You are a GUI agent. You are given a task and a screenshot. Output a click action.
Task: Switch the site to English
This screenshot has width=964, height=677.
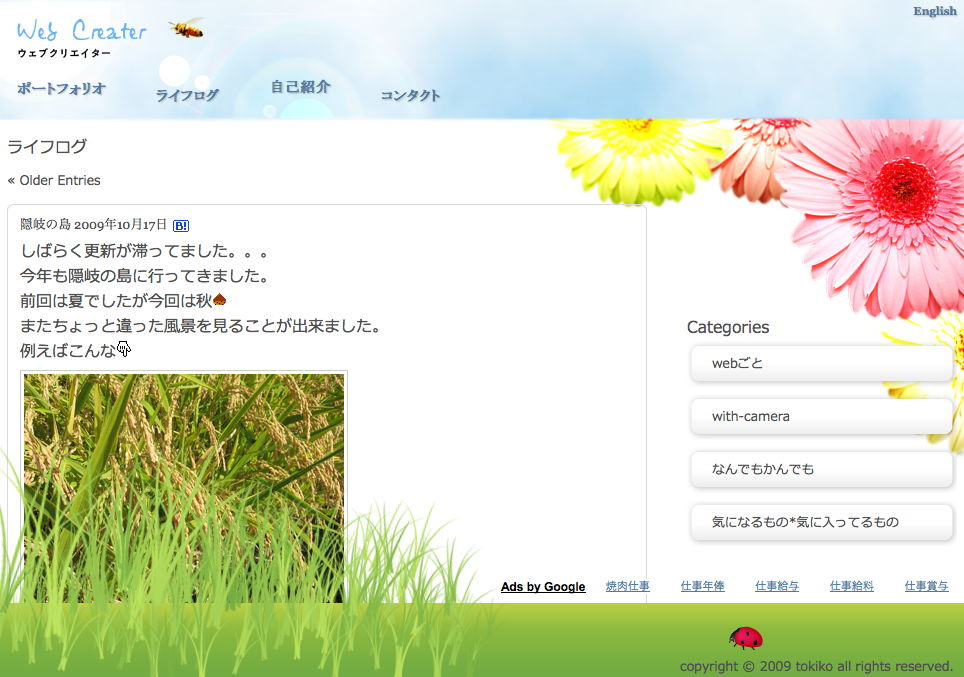point(934,11)
